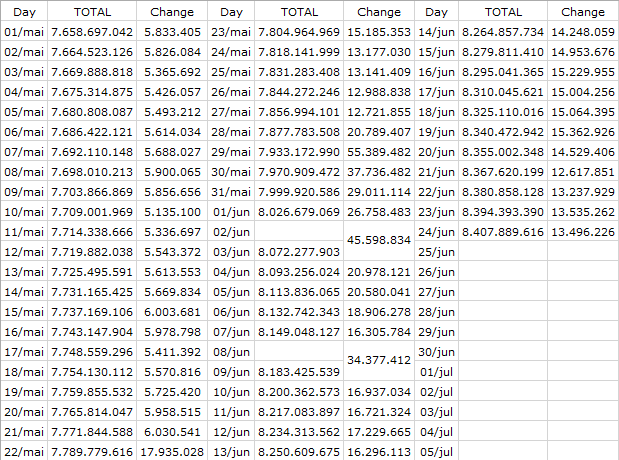Select total 8.295.041.365

pyautogui.click(x=503, y=72)
